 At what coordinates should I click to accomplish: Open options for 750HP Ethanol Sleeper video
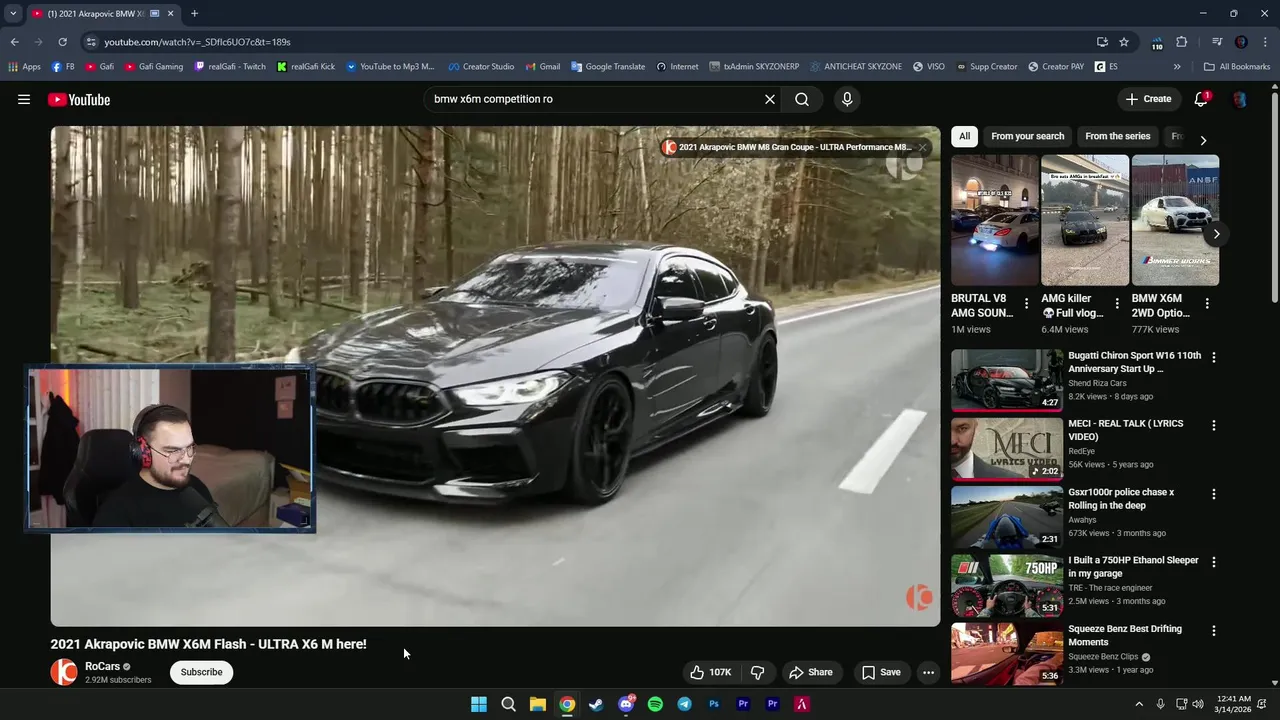(1214, 562)
